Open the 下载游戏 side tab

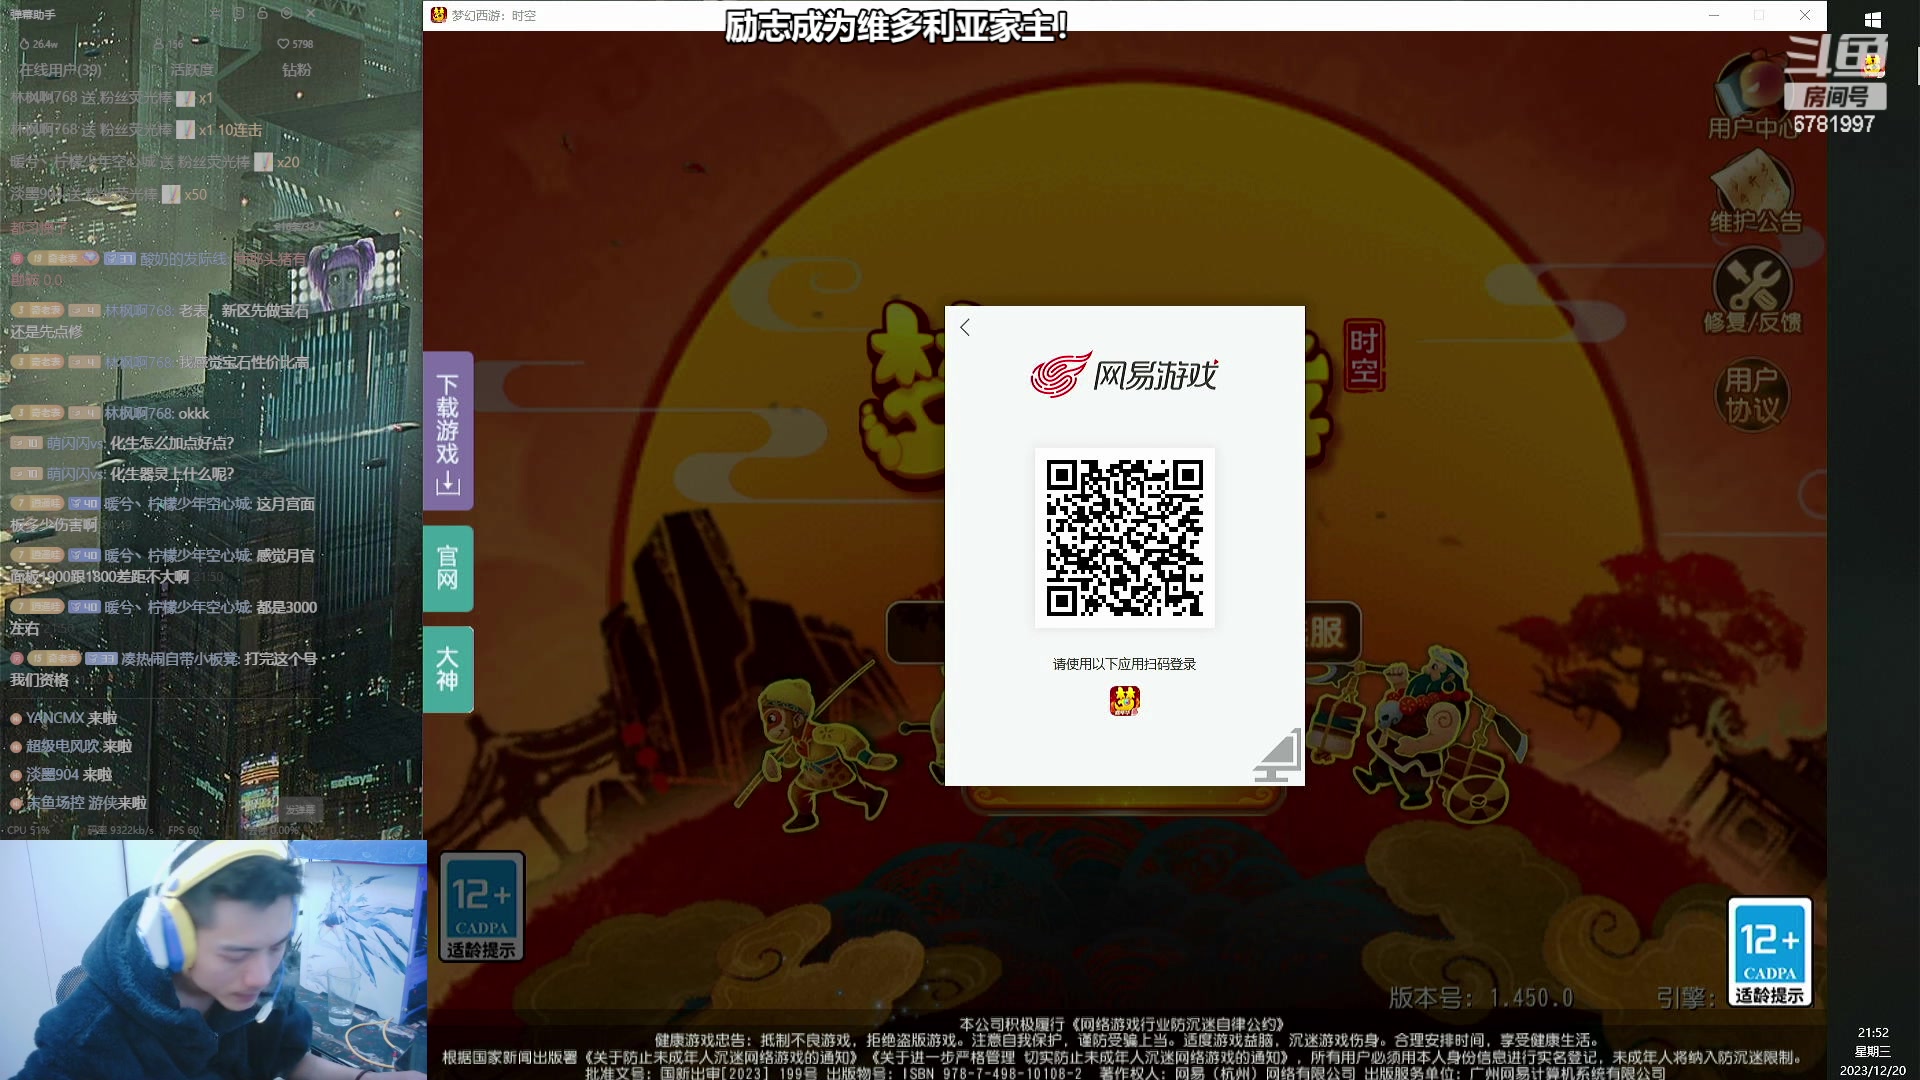pos(448,431)
